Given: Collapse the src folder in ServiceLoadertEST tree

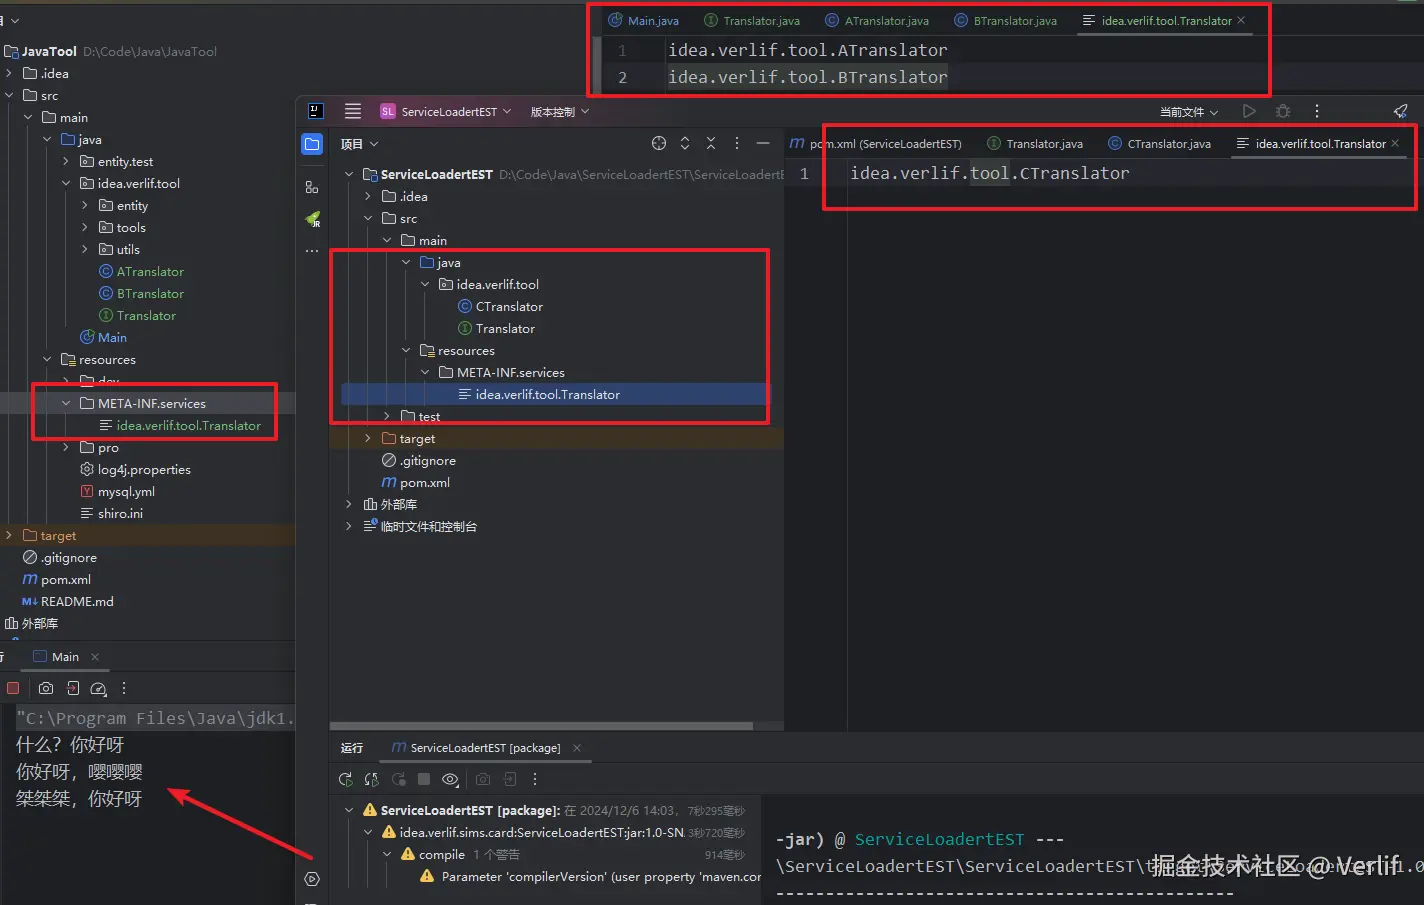Looking at the screenshot, I should point(368,218).
